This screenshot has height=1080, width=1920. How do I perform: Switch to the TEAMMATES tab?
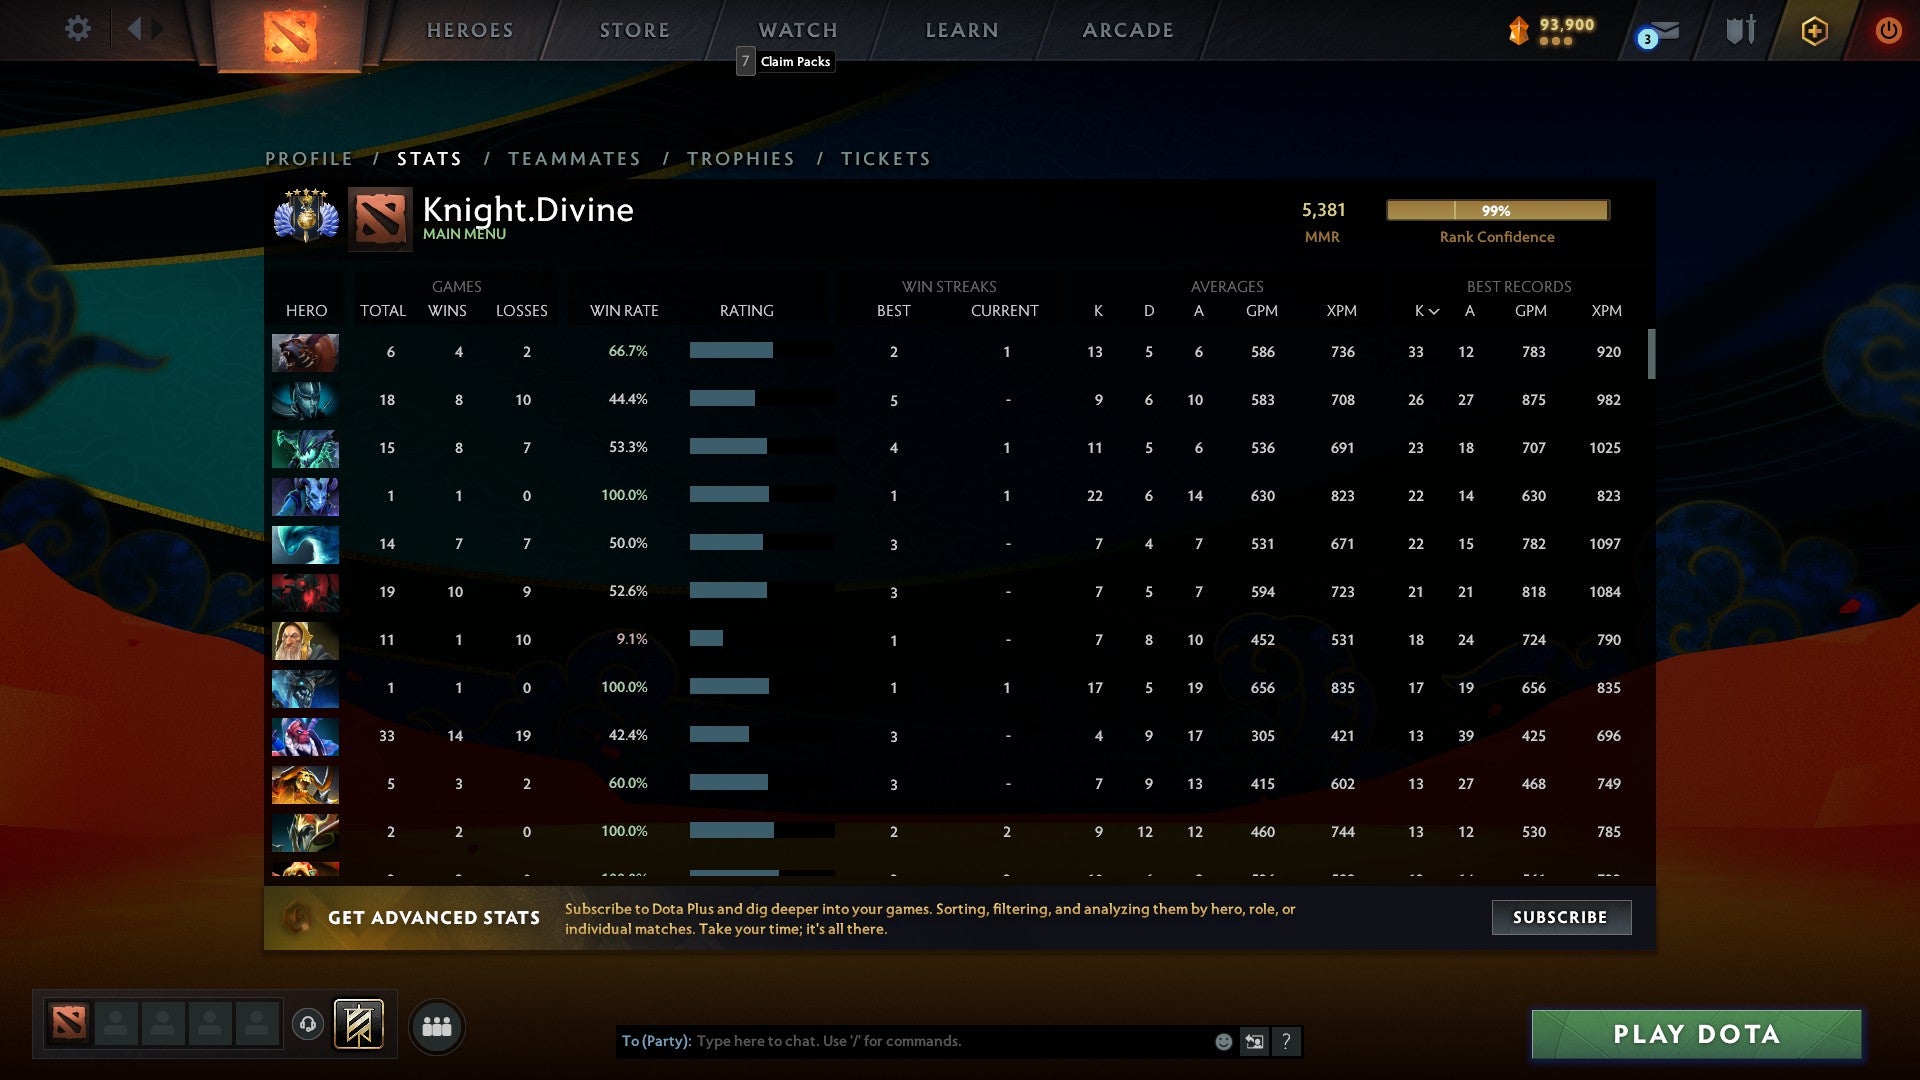(x=574, y=158)
